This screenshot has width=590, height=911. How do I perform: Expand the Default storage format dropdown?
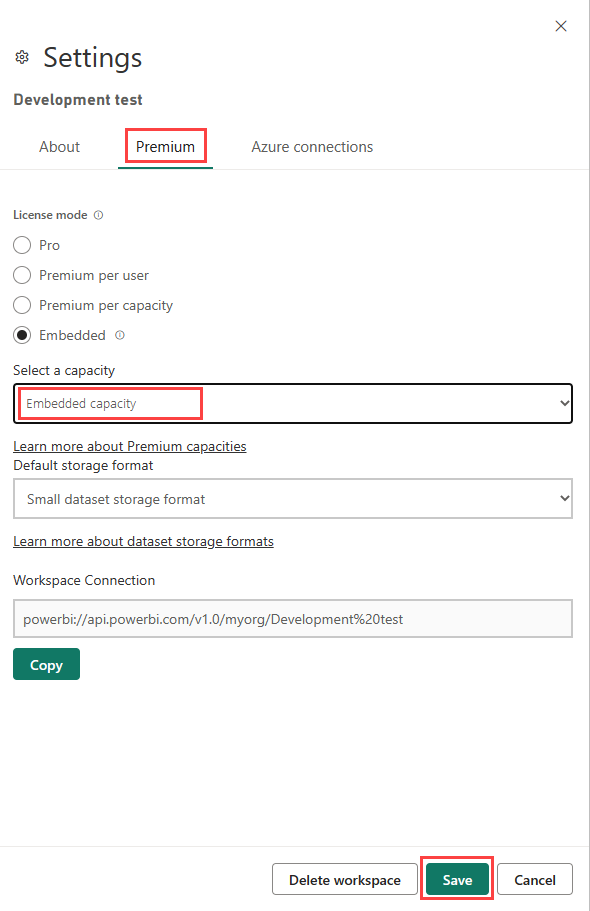(x=292, y=498)
